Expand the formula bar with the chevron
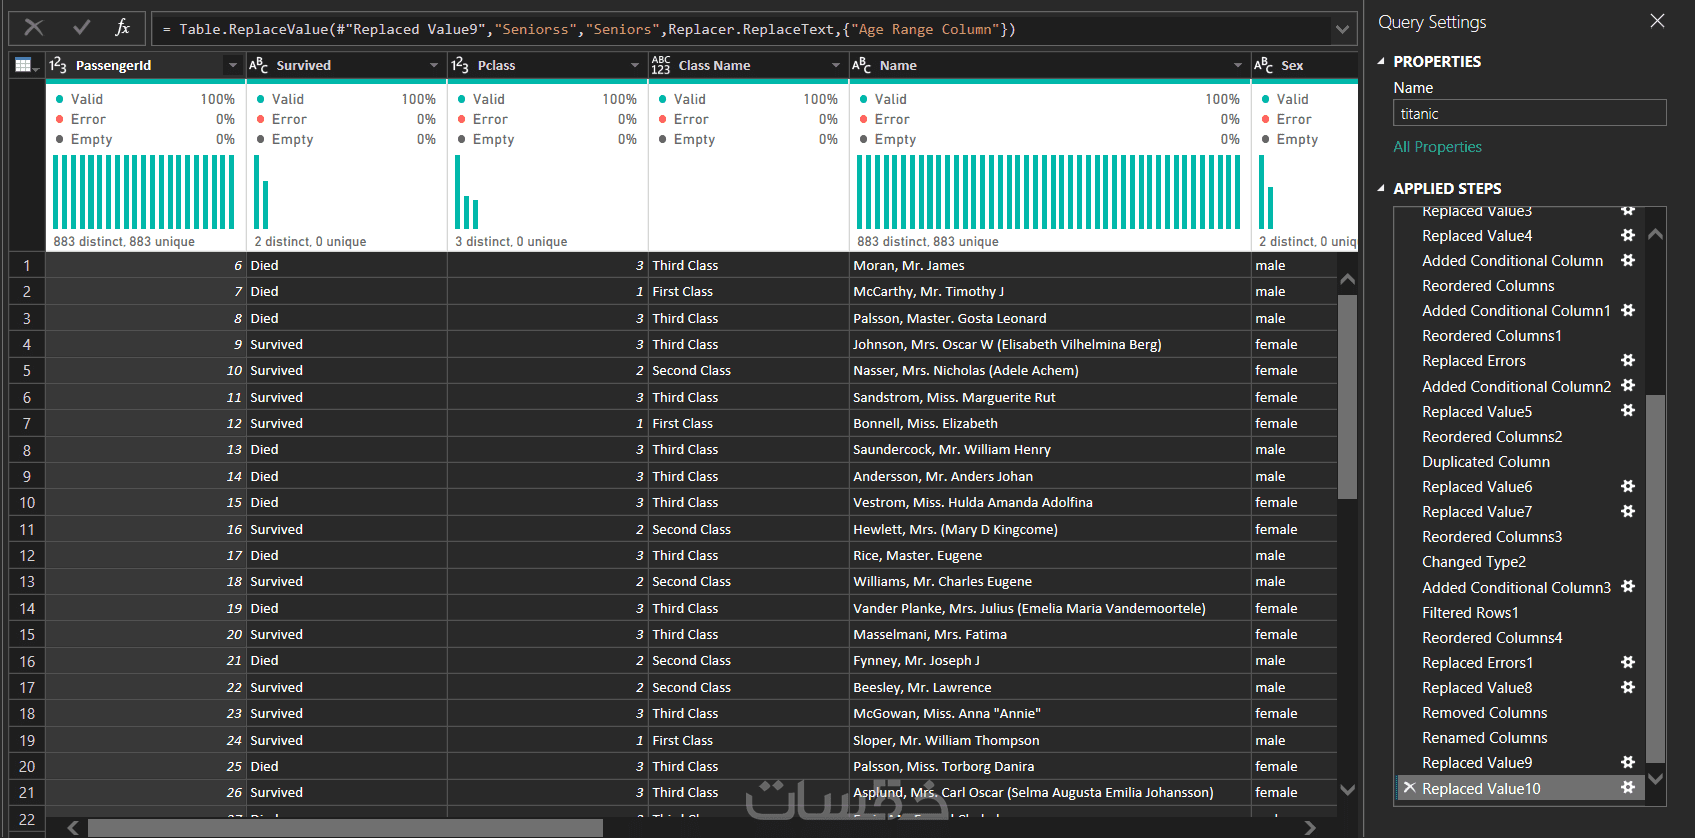Screen dimensions: 1695x838 point(1342,29)
